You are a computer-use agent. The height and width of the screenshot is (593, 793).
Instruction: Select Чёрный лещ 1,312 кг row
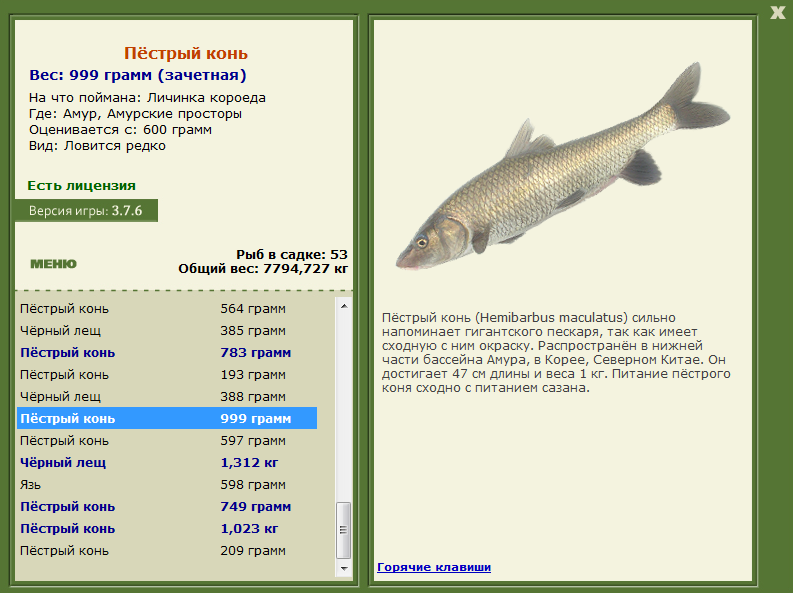coord(167,463)
